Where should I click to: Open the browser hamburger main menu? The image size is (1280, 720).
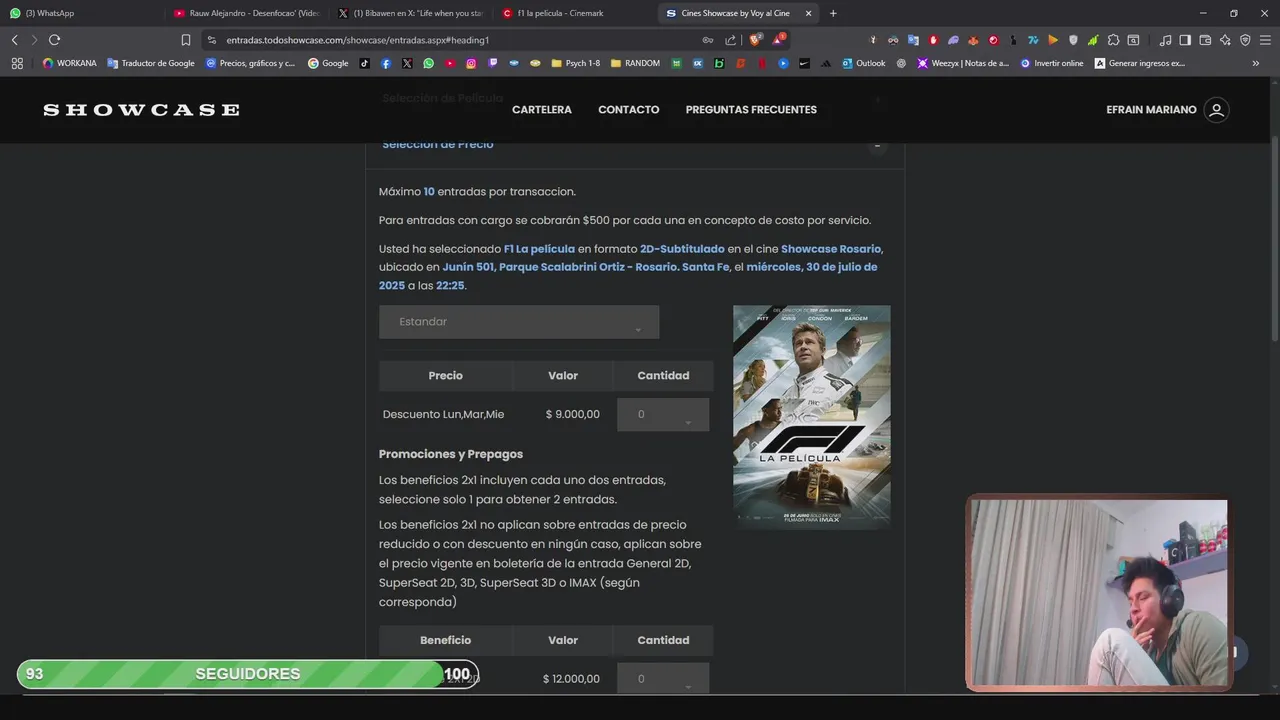(1265, 40)
